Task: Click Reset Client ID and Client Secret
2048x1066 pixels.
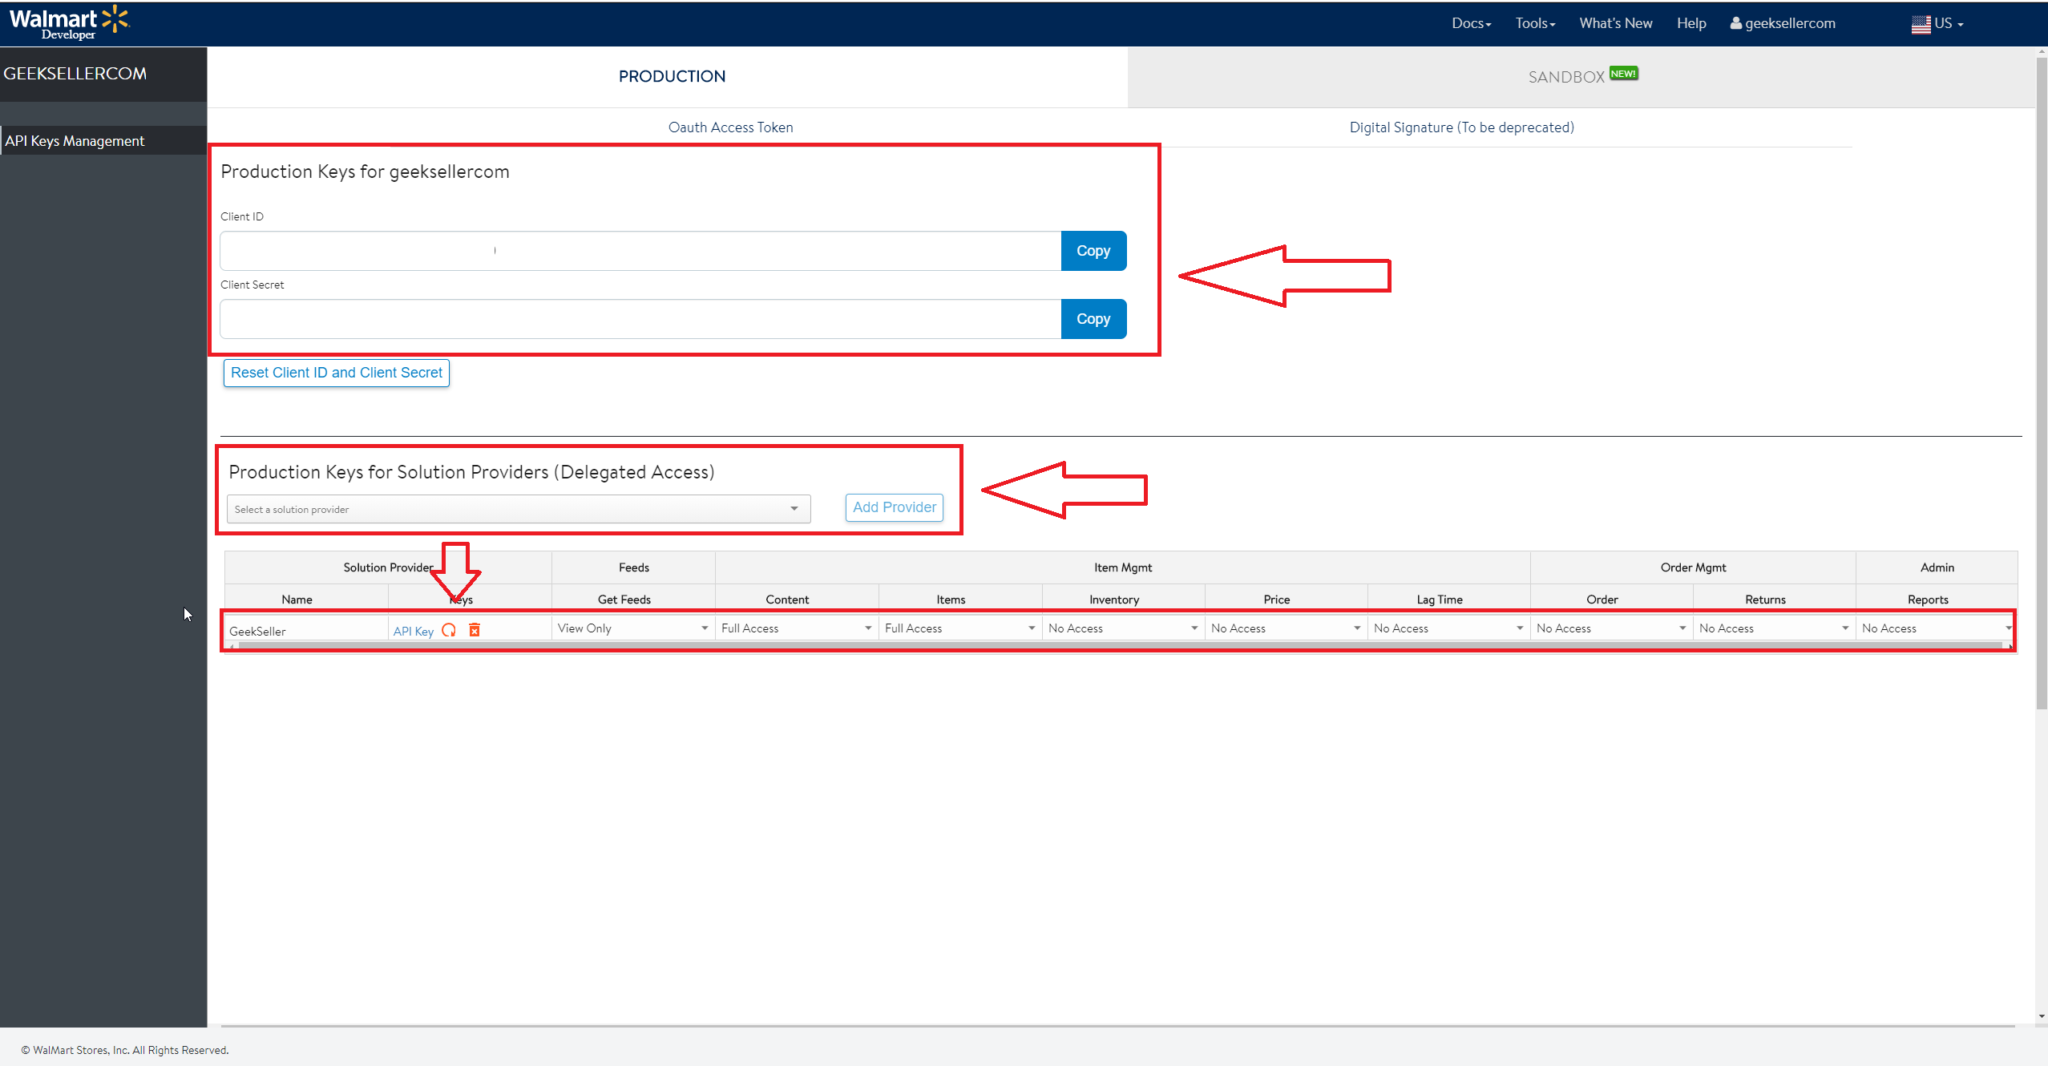Action: (336, 373)
